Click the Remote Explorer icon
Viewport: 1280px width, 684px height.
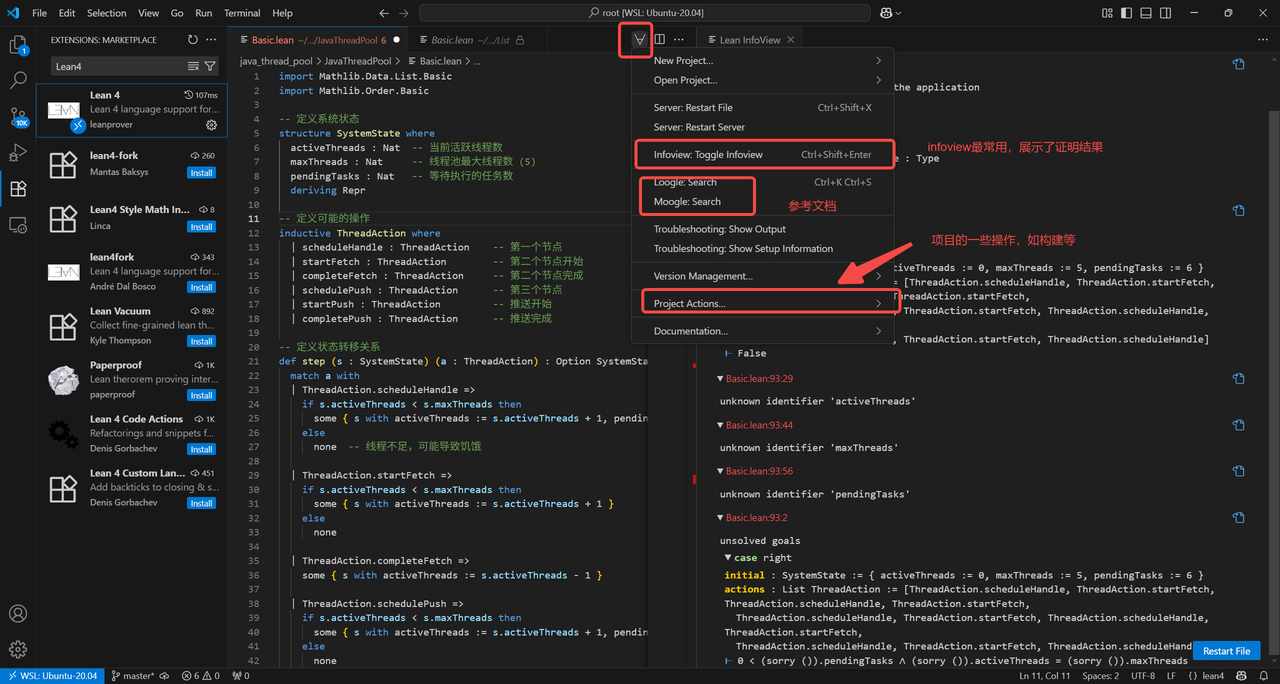tap(18, 225)
